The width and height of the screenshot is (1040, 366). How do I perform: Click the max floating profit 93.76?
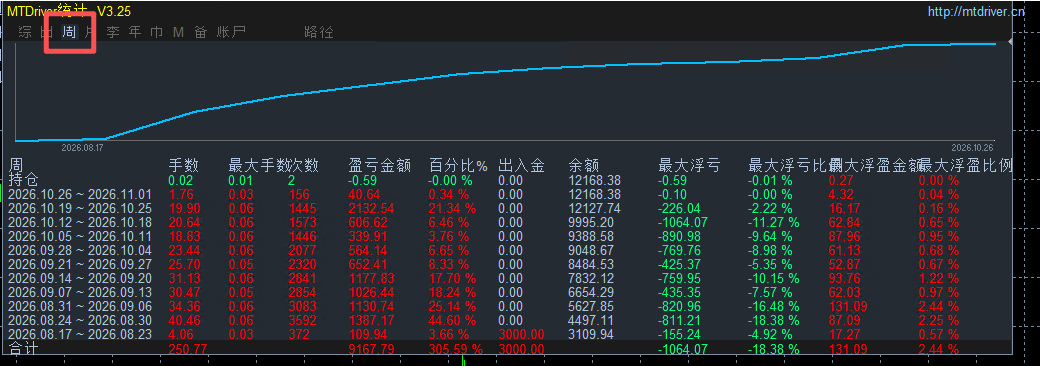pos(844,278)
